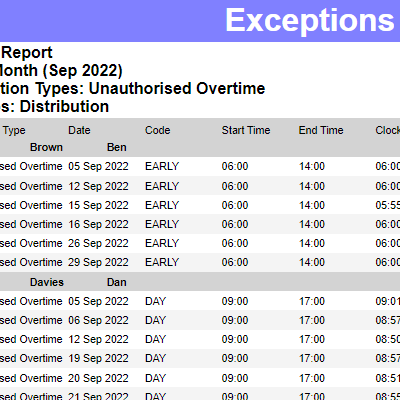Select the Date column header

coord(79,130)
